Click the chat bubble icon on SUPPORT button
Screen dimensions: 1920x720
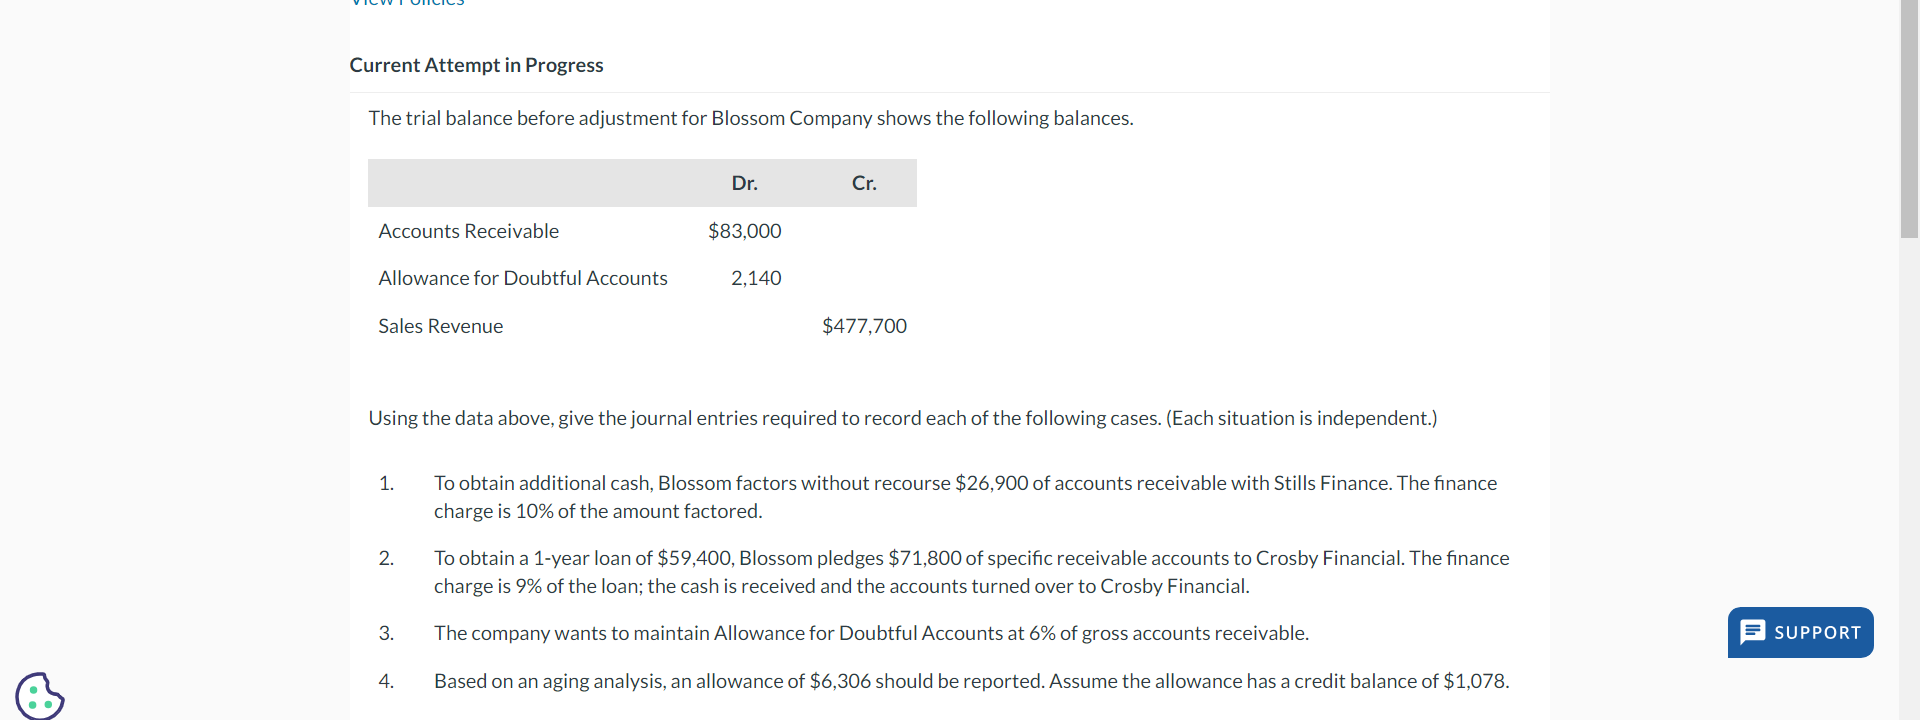point(1753,632)
